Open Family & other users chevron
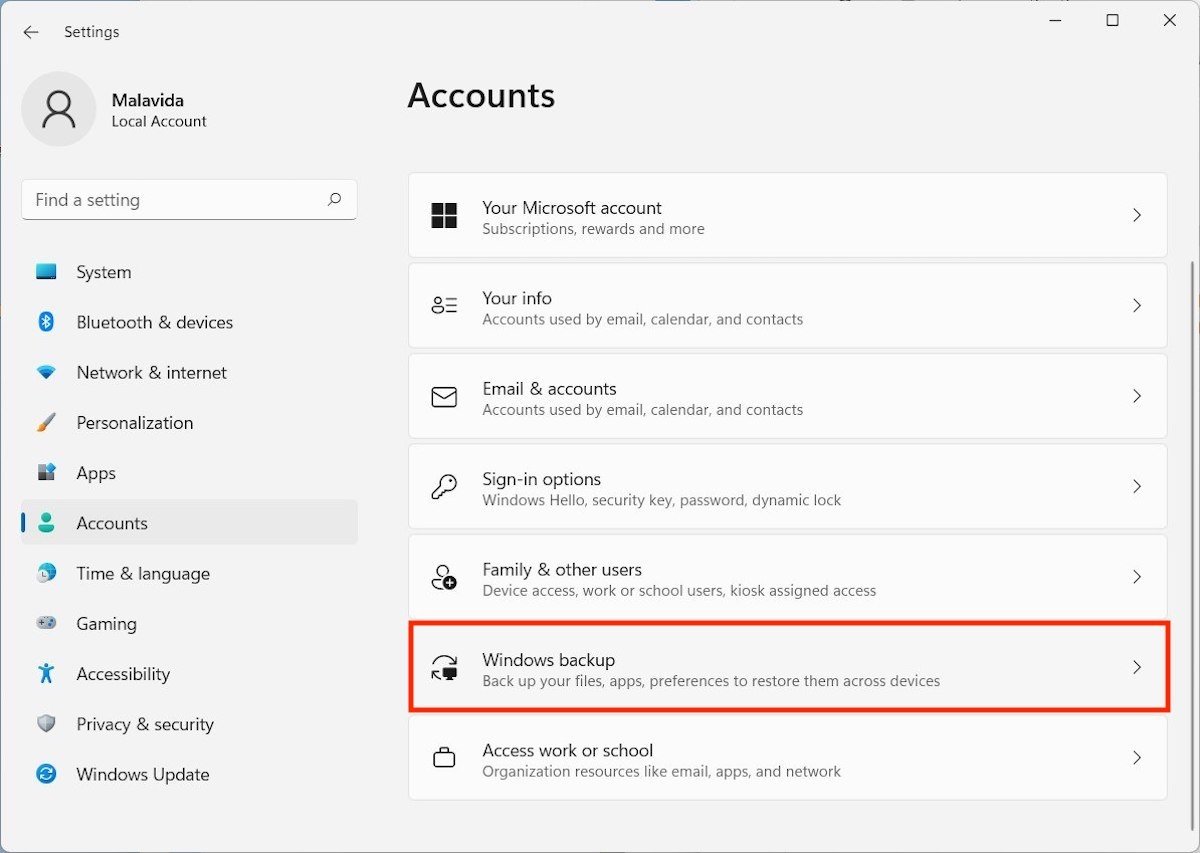The width and height of the screenshot is (1200, 853). point(1137,577)
